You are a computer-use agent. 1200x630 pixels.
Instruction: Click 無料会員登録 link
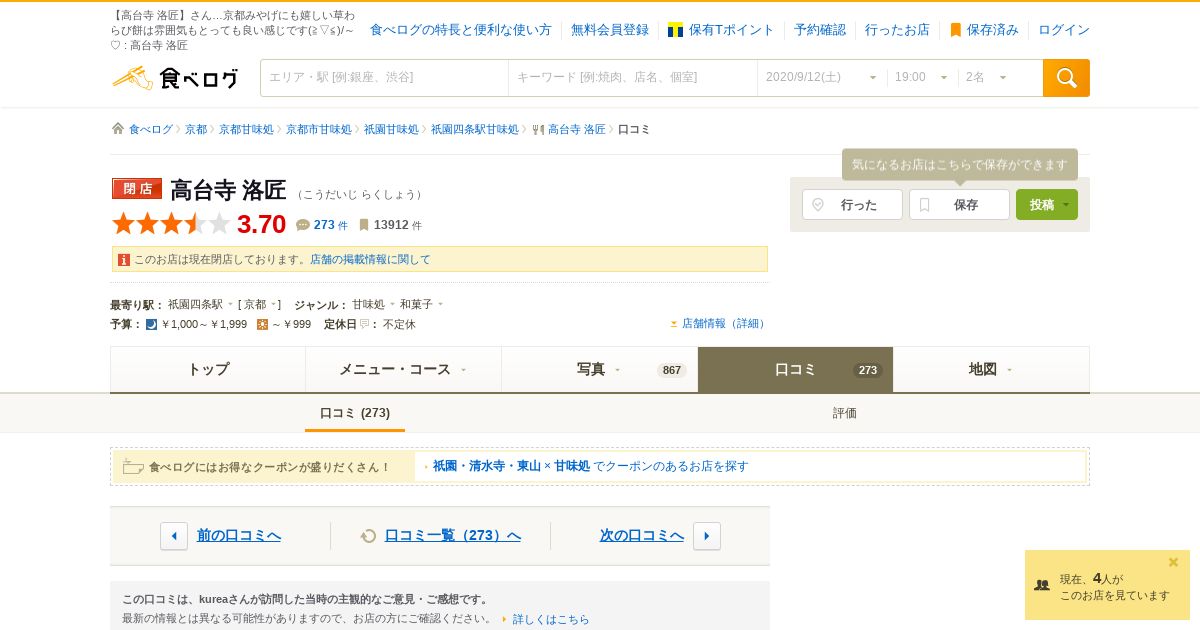click(x=610, y=30)
